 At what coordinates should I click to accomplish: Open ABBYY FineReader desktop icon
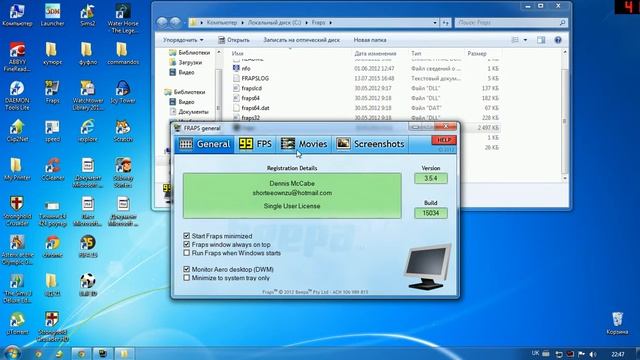click(x=17, y=57)
